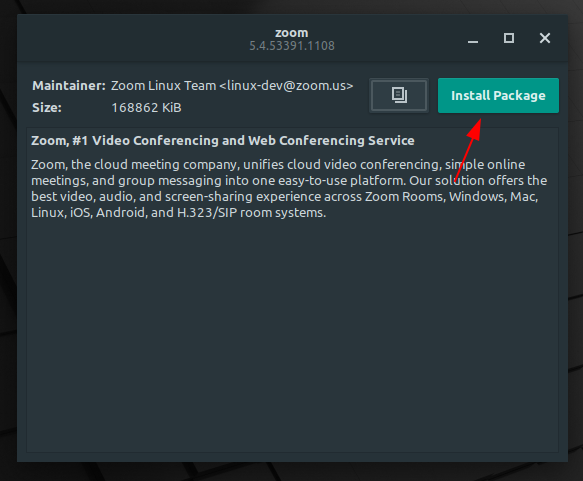This screenshot has height=481, width=583.
Task: Click the Video Conferencing description heading
Action: coord(223,141)
